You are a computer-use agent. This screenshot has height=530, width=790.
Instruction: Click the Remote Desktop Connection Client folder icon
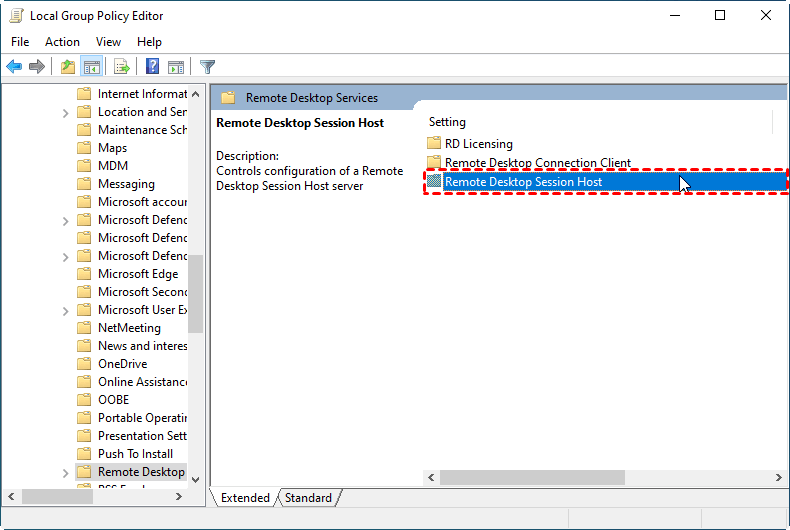coord(434,162)
